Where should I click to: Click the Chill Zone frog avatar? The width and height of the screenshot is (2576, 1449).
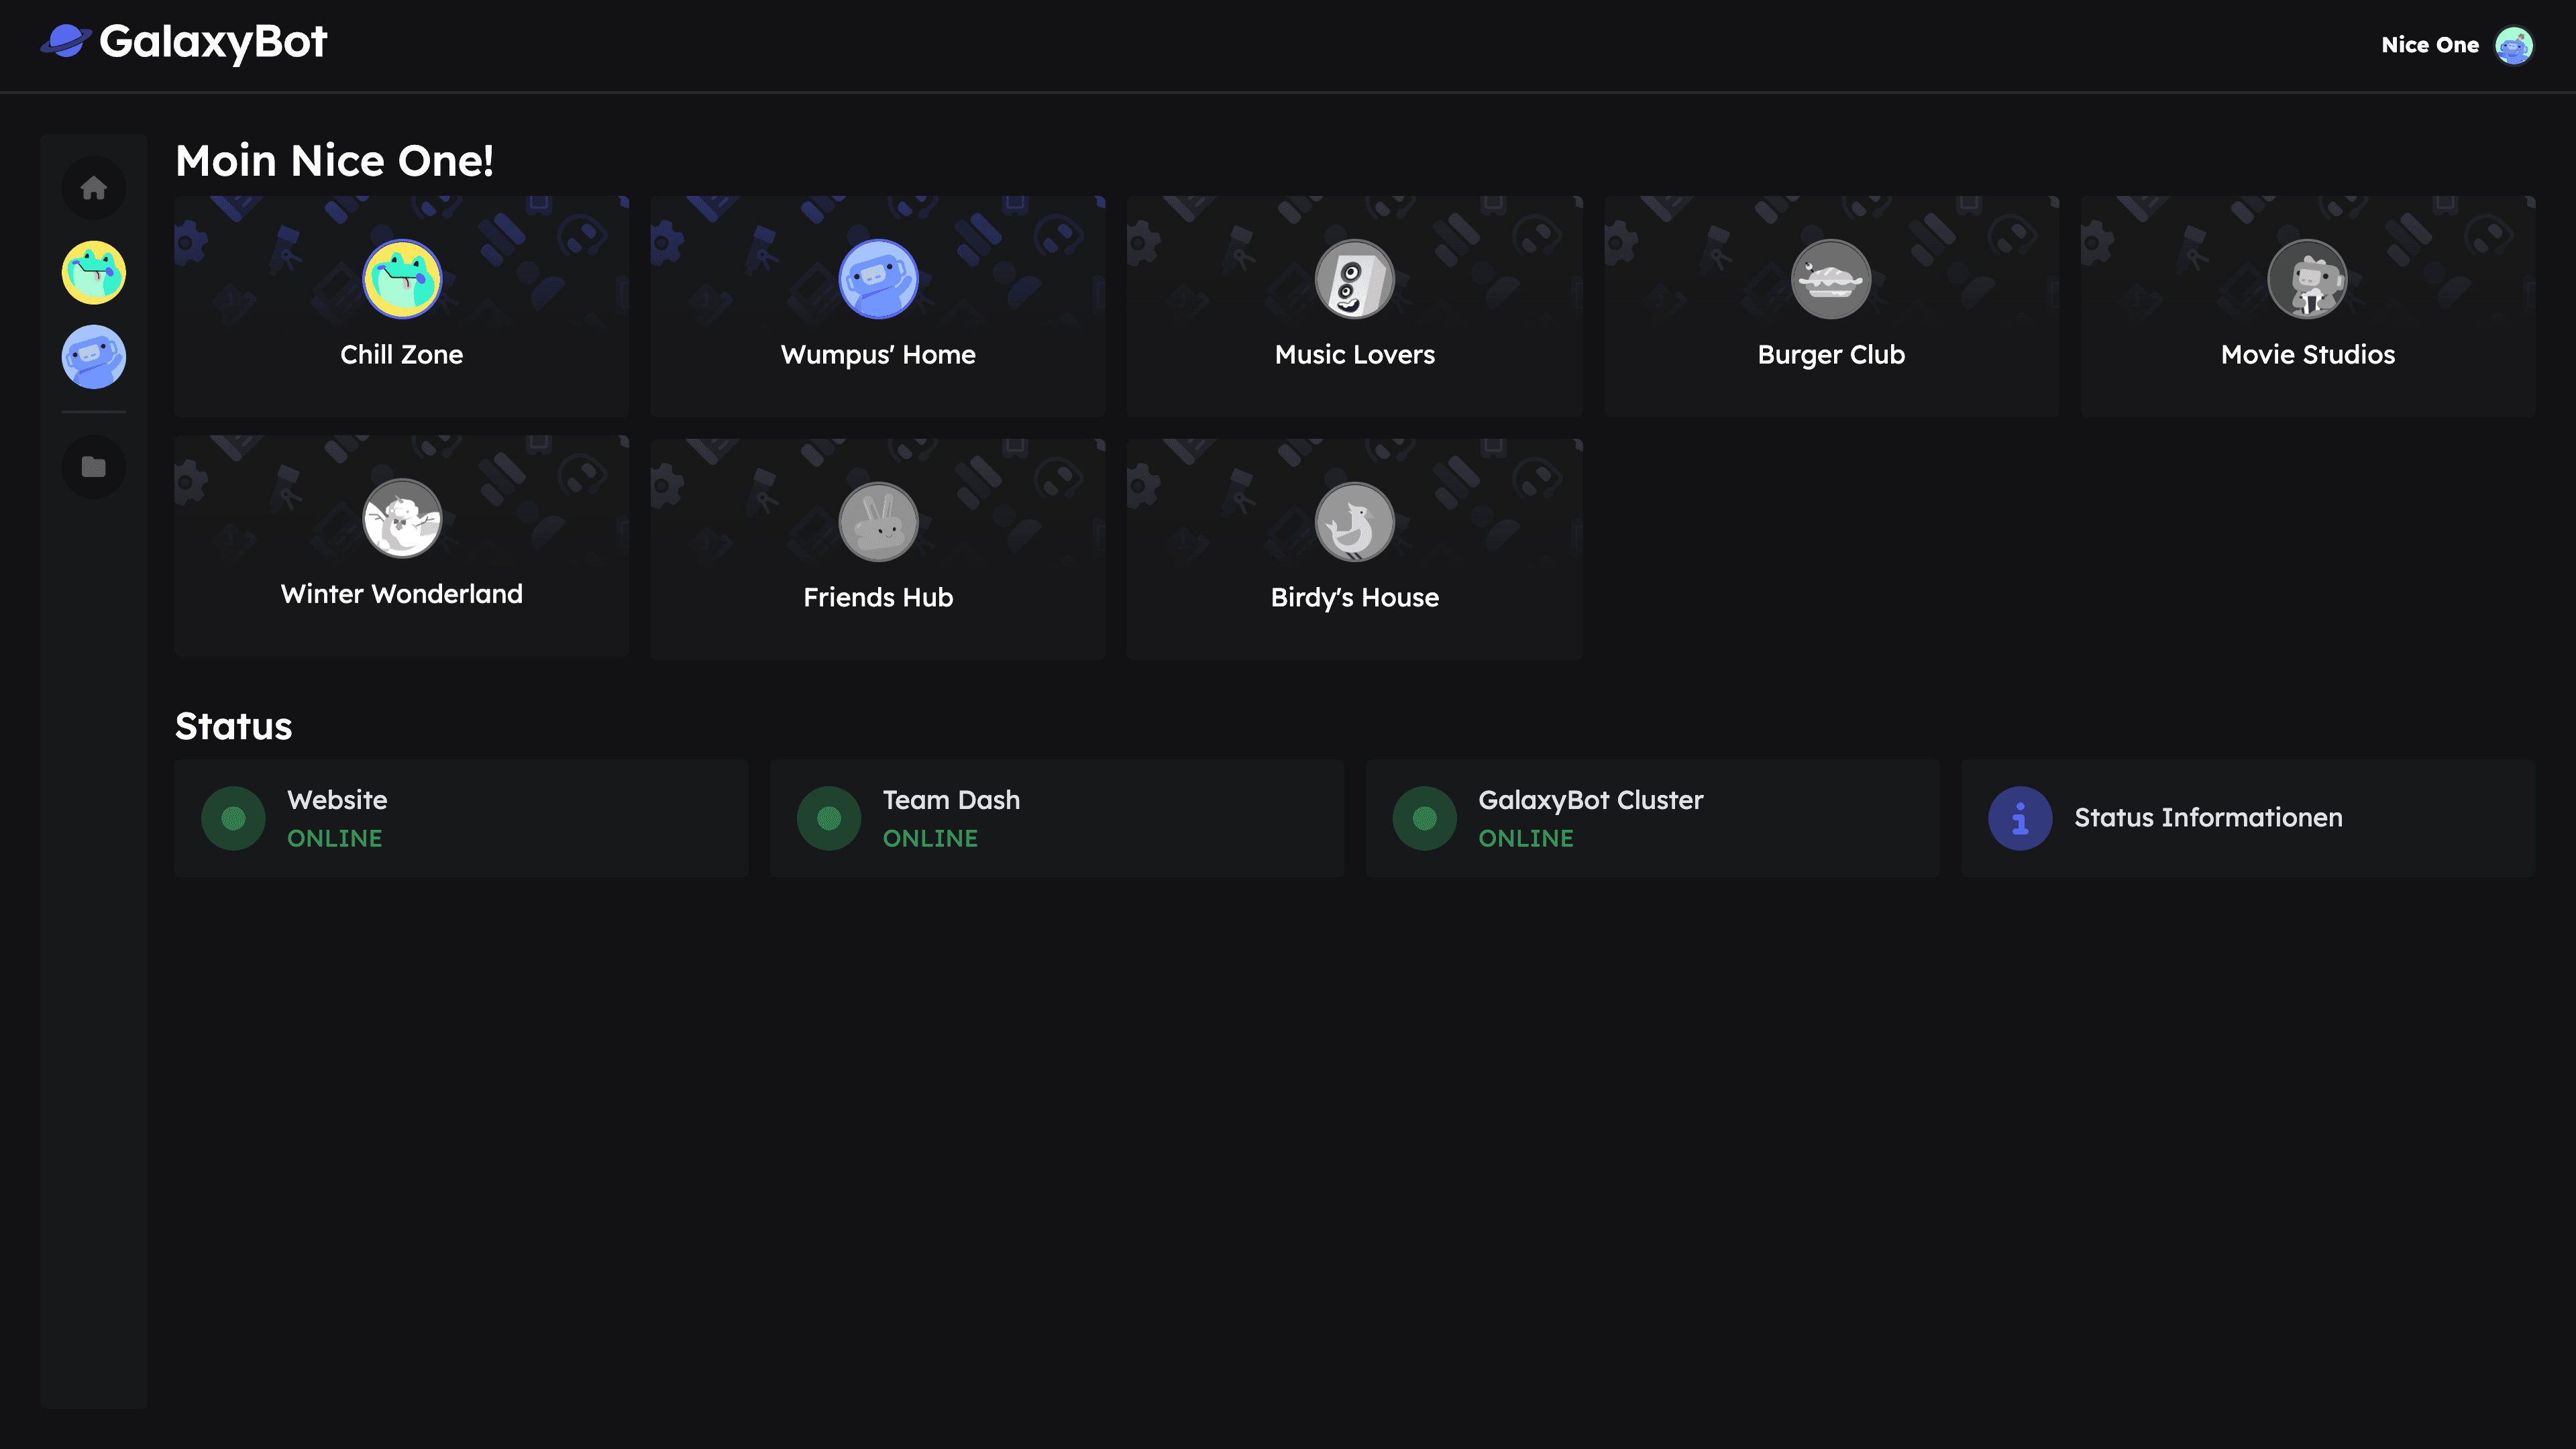(x=401, y=280)
